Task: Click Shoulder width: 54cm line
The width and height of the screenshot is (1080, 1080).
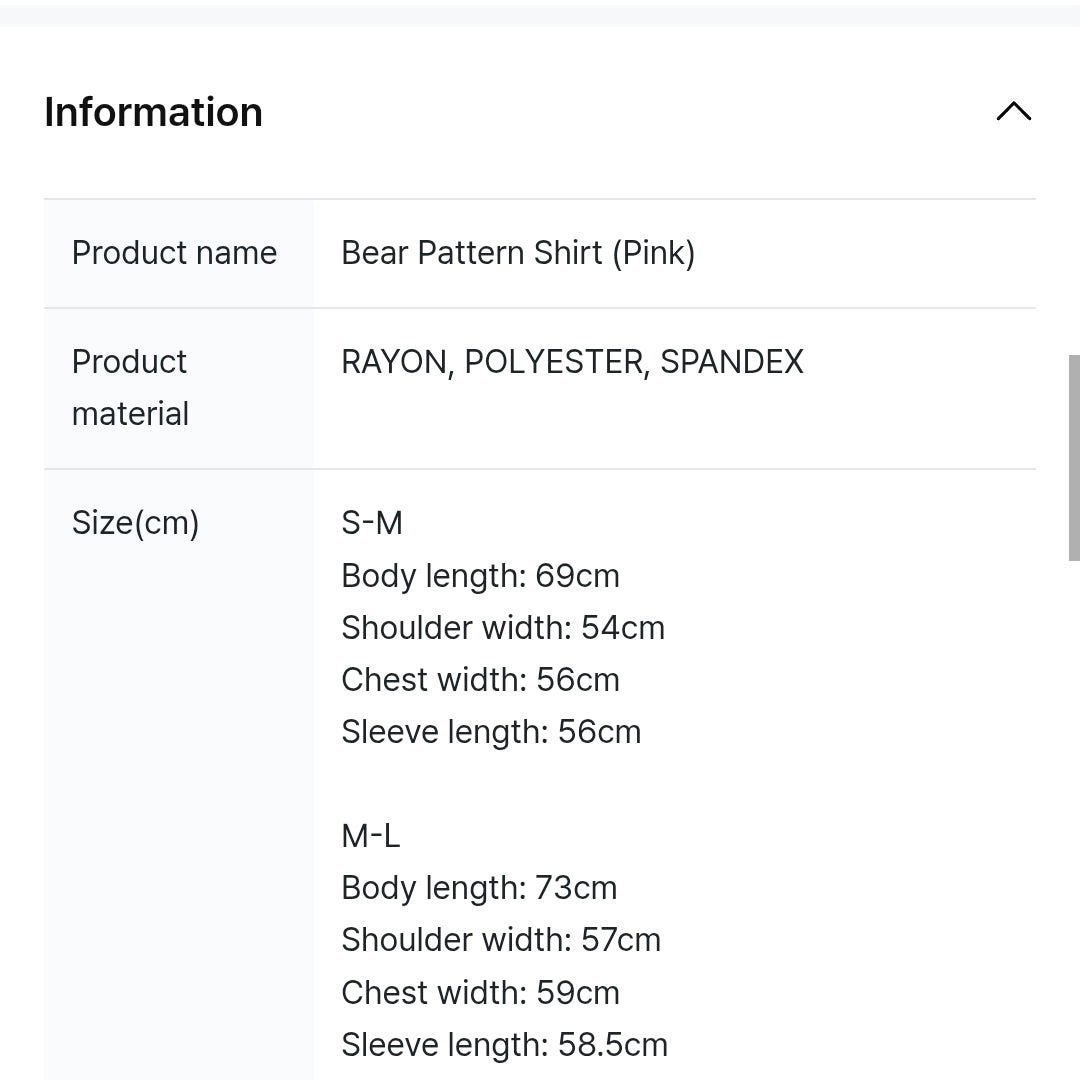Action: coord(503,628)
